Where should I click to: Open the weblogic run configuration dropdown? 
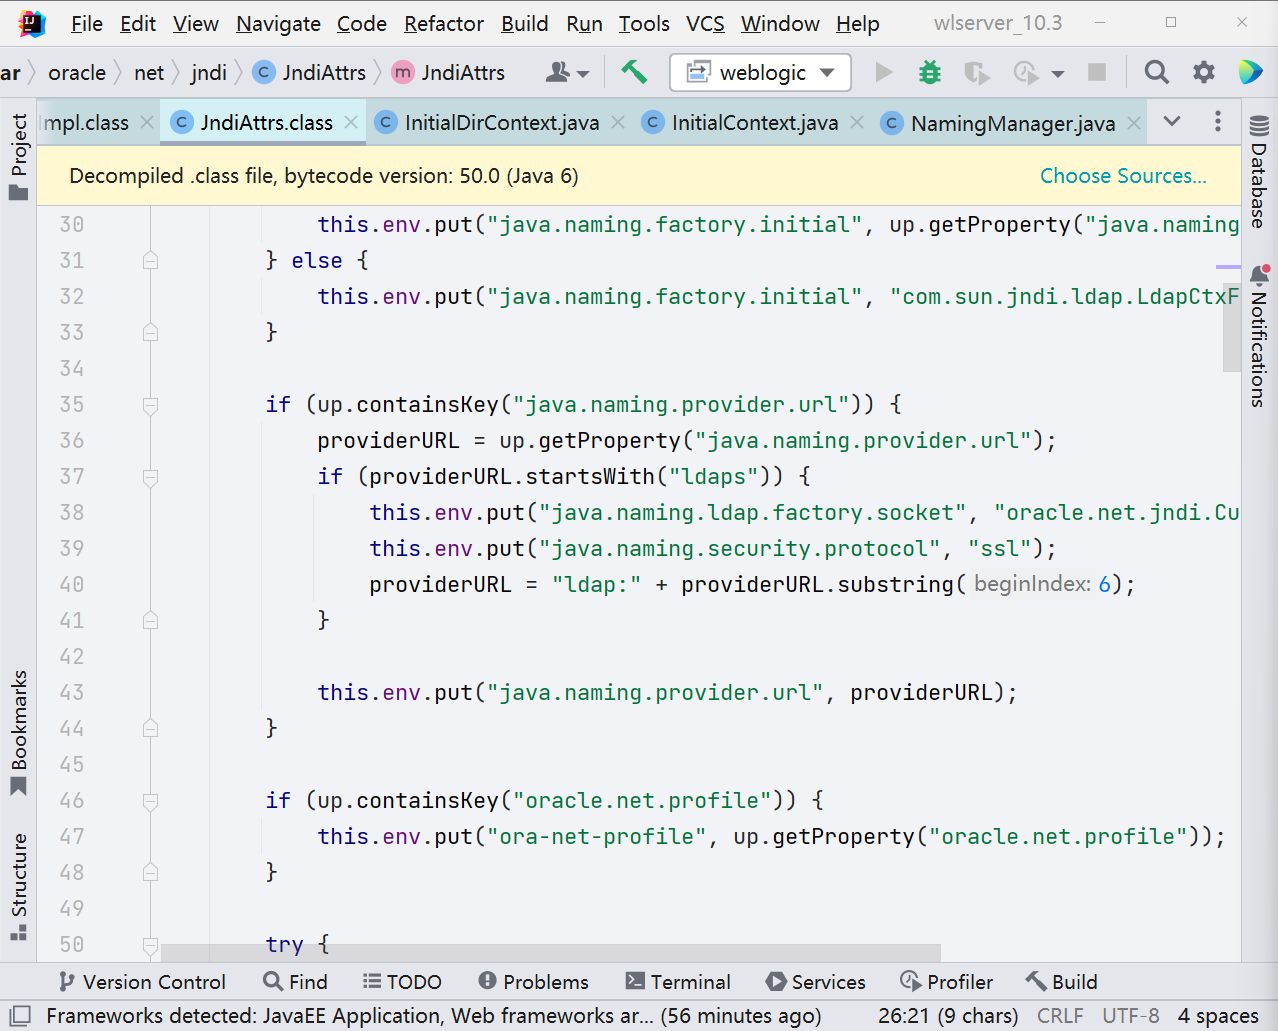pyautogui.click(x=760, y=72)
